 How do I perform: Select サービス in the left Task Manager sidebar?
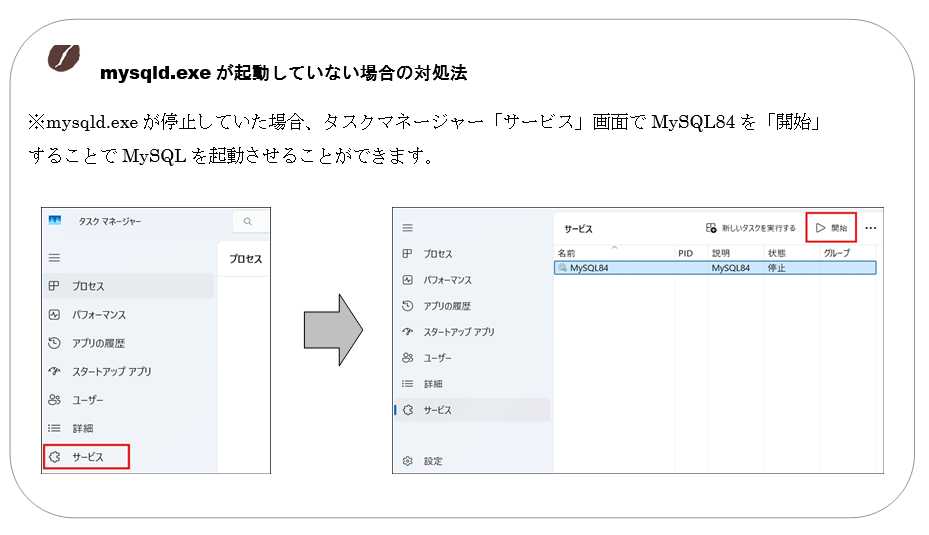click(87, 457)
